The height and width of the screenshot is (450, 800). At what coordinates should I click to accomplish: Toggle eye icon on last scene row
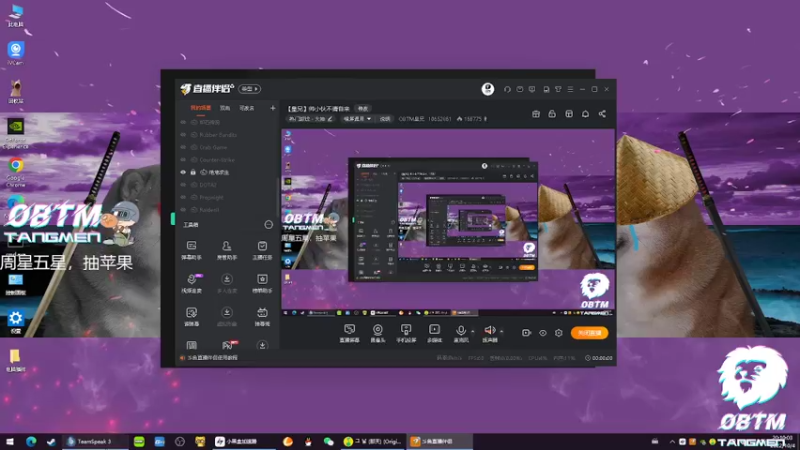[183, 210]
